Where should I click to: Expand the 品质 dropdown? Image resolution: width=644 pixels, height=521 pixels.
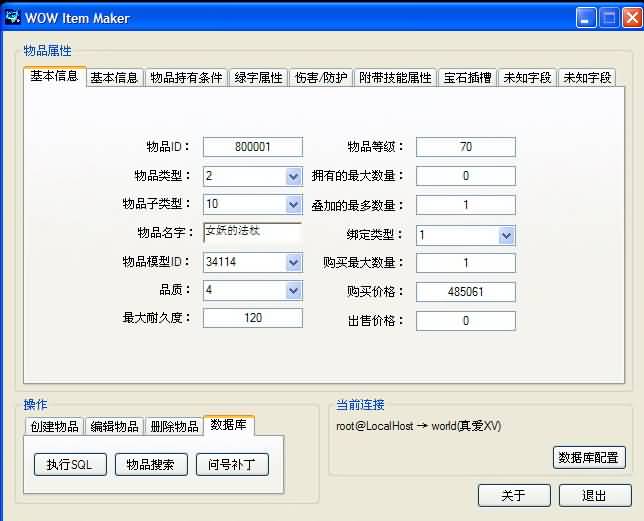(293, 291)
